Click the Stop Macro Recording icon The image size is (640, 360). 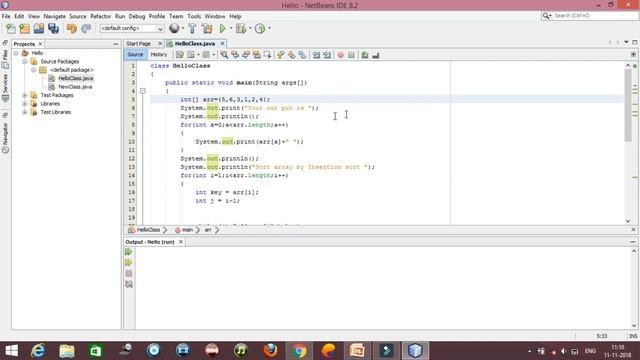pos(351,55)
